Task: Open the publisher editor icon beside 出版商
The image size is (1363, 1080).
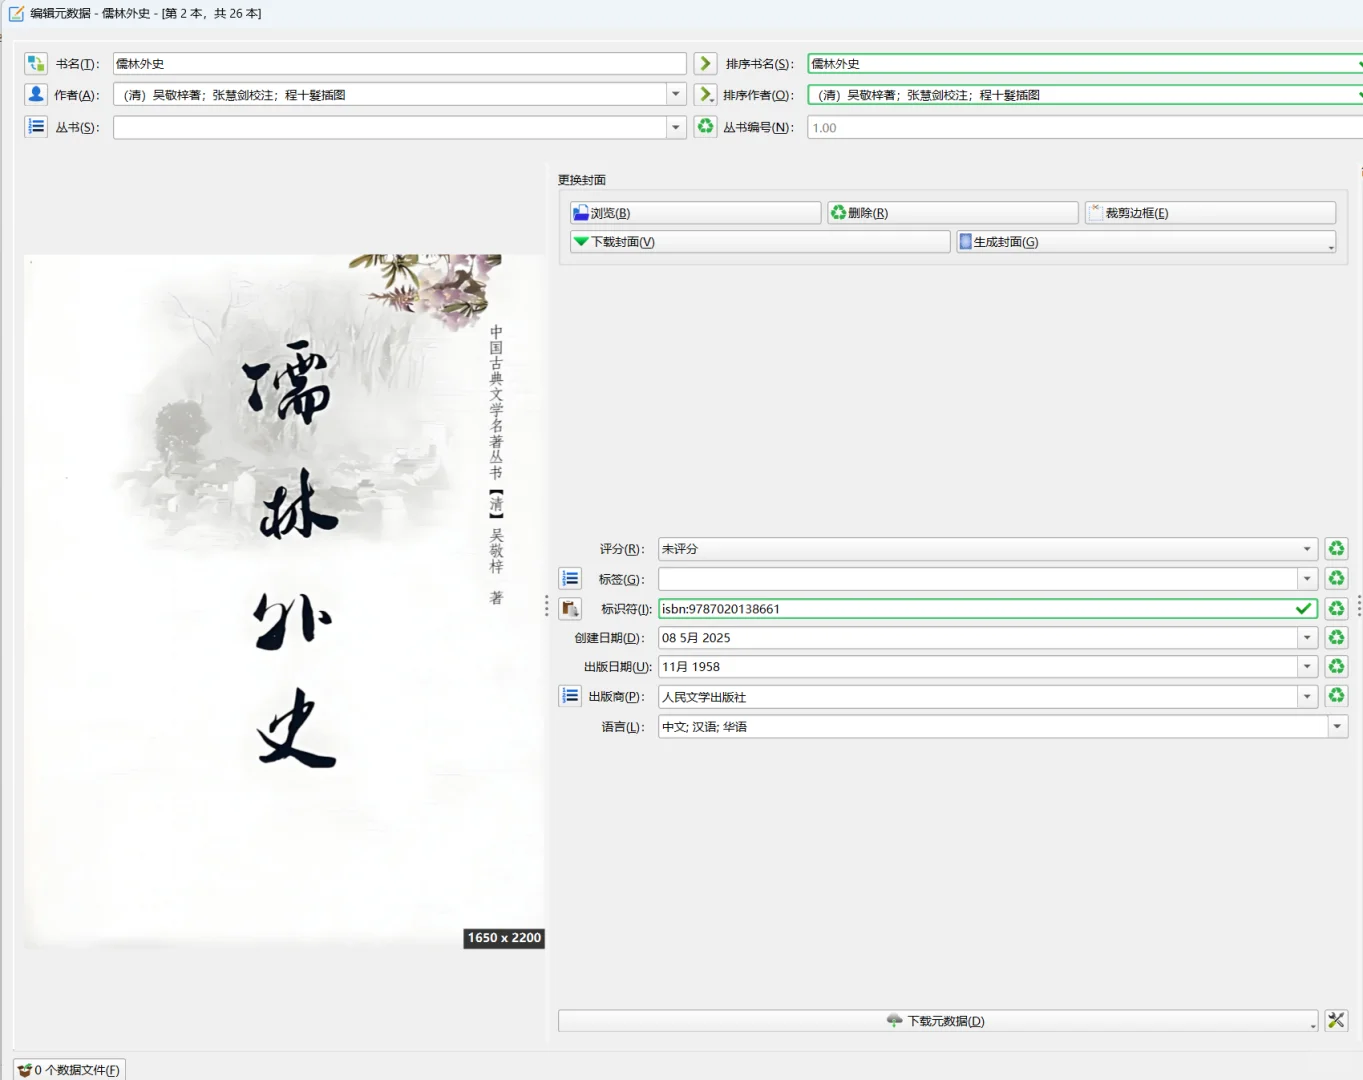Action: coord(570,696)
